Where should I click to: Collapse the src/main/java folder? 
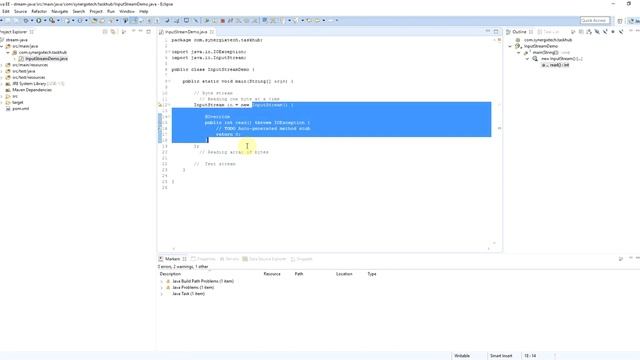click(x=2, y=47)
